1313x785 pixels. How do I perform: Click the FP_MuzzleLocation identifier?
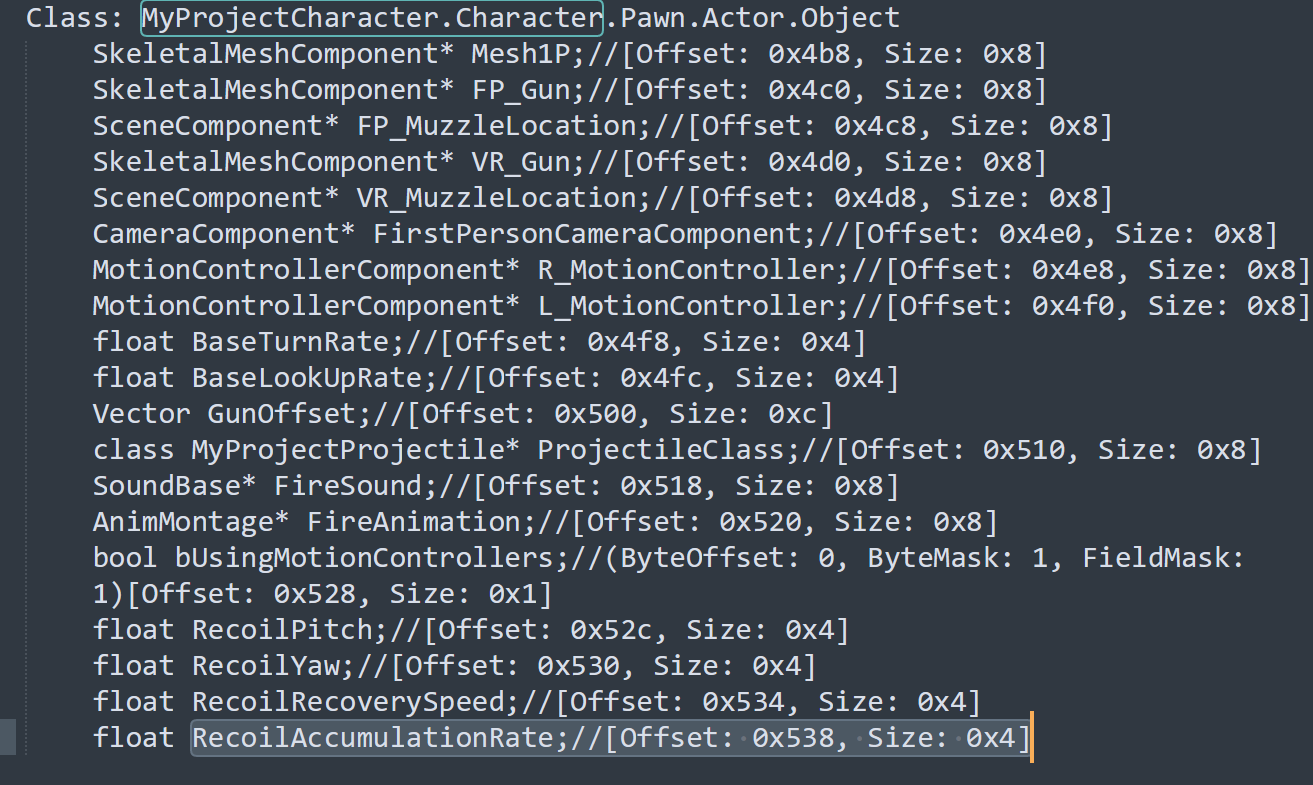pos(496,126)
